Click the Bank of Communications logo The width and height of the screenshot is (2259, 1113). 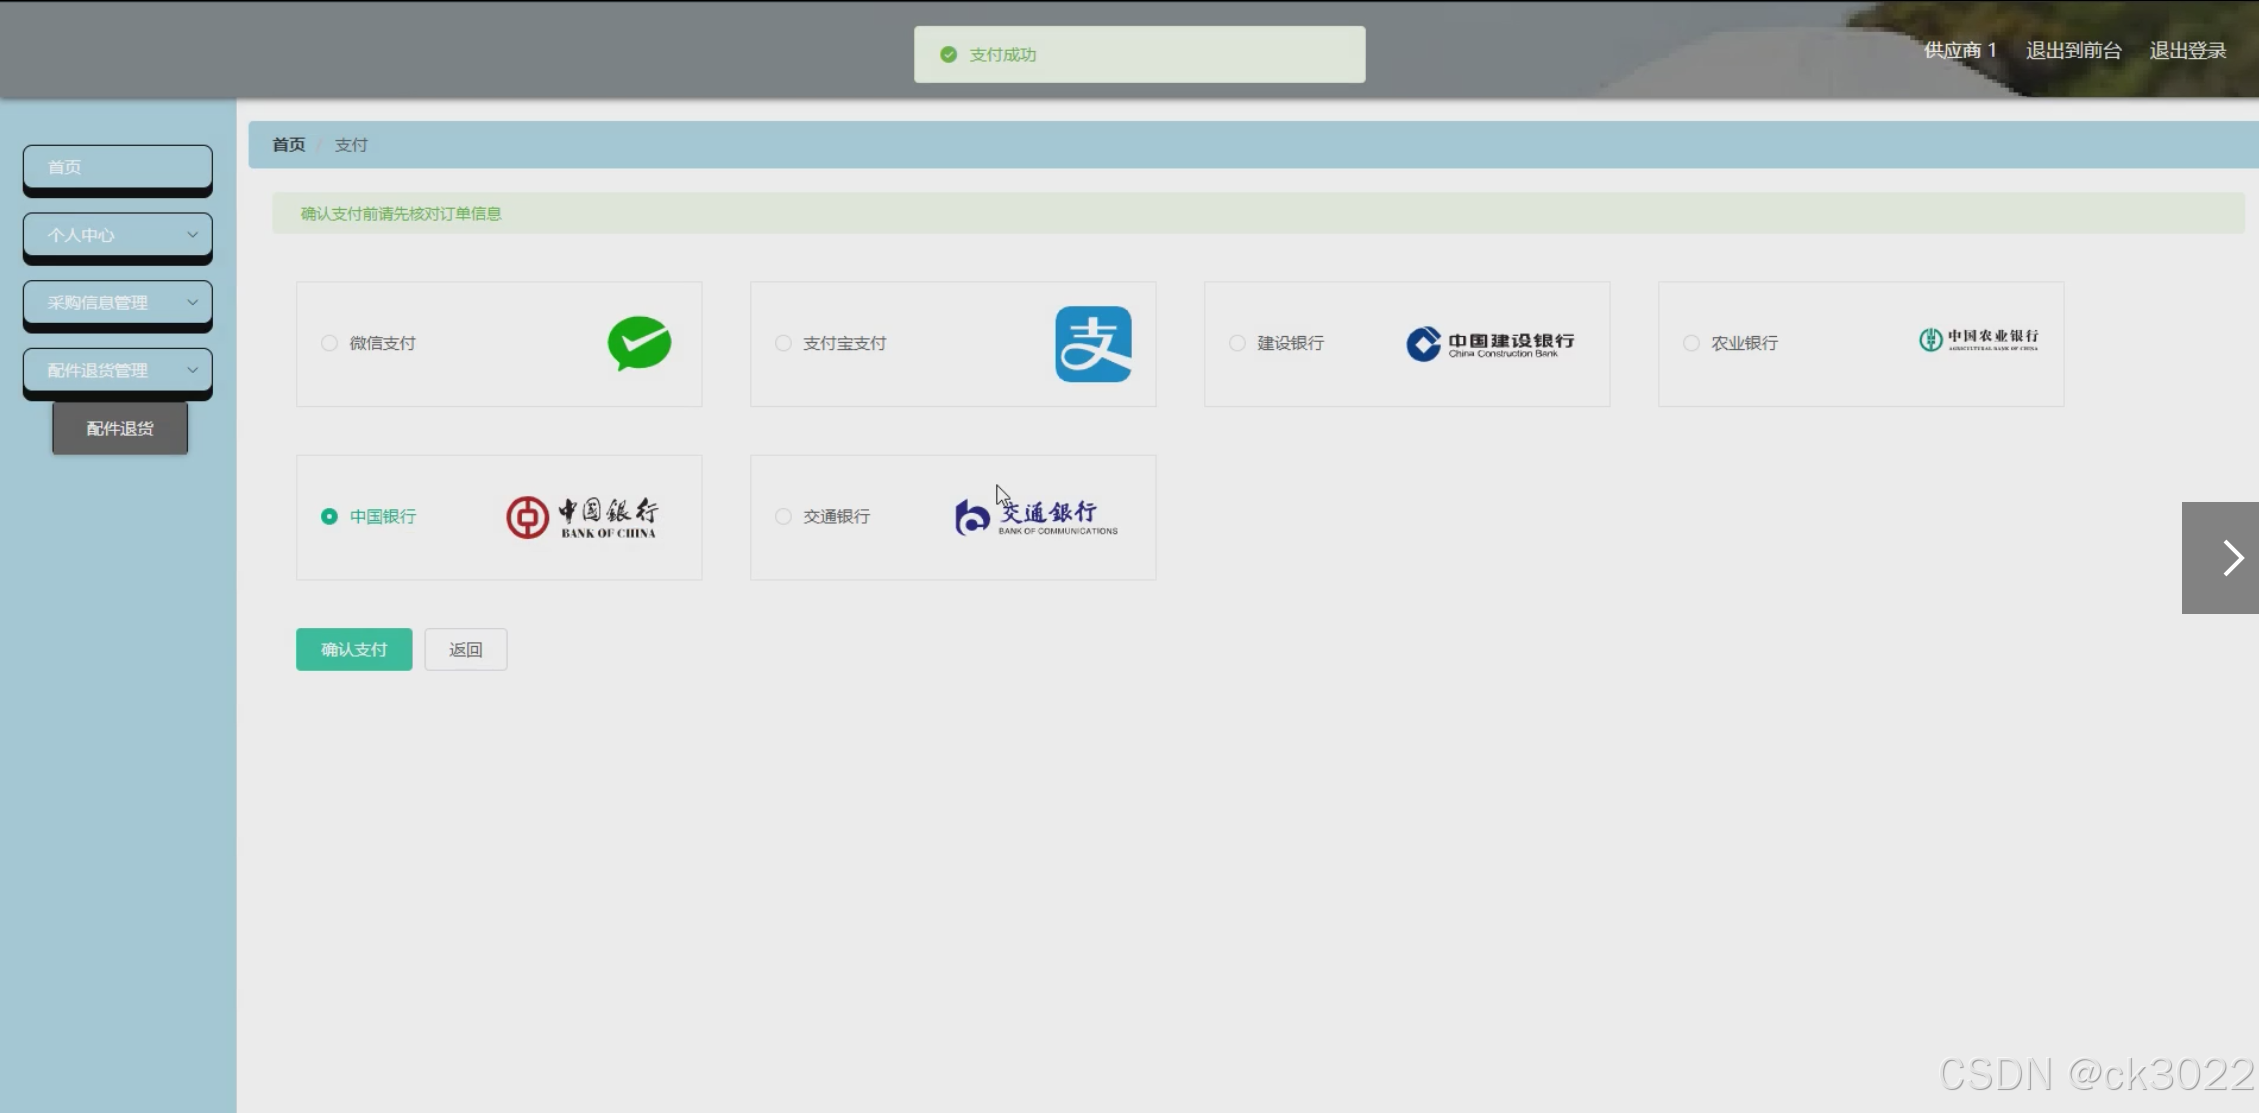click(1035, 517)
